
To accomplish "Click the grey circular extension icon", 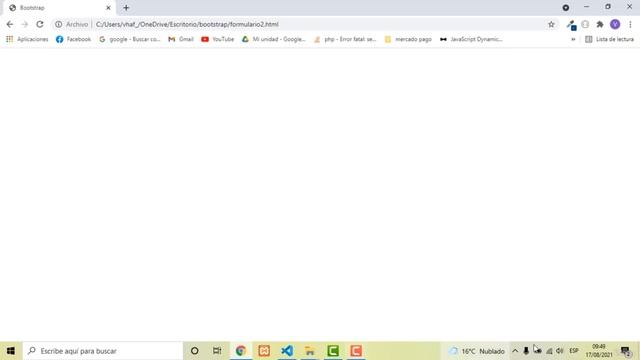I will point(585,24).
